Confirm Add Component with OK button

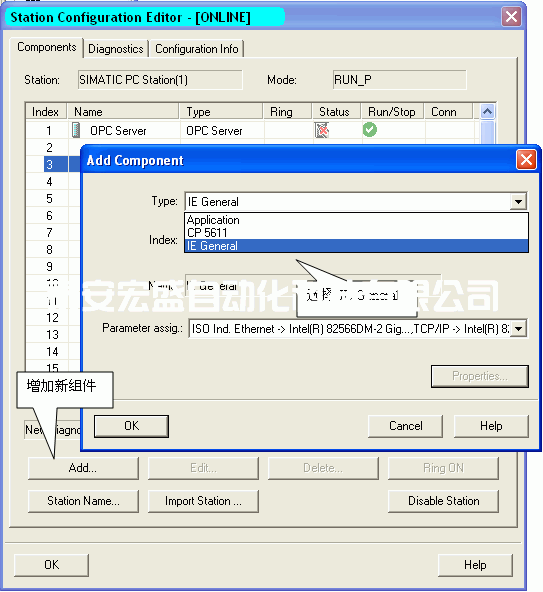point(131,426)
